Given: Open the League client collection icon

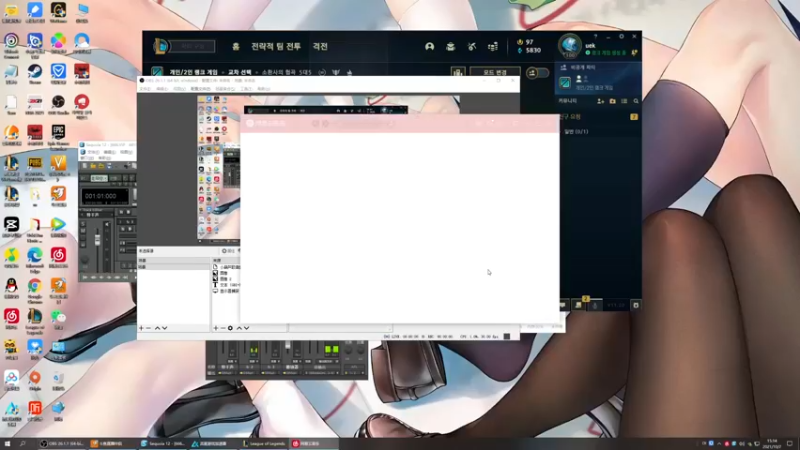Looking at the screenshot, I should pos(451,46).
